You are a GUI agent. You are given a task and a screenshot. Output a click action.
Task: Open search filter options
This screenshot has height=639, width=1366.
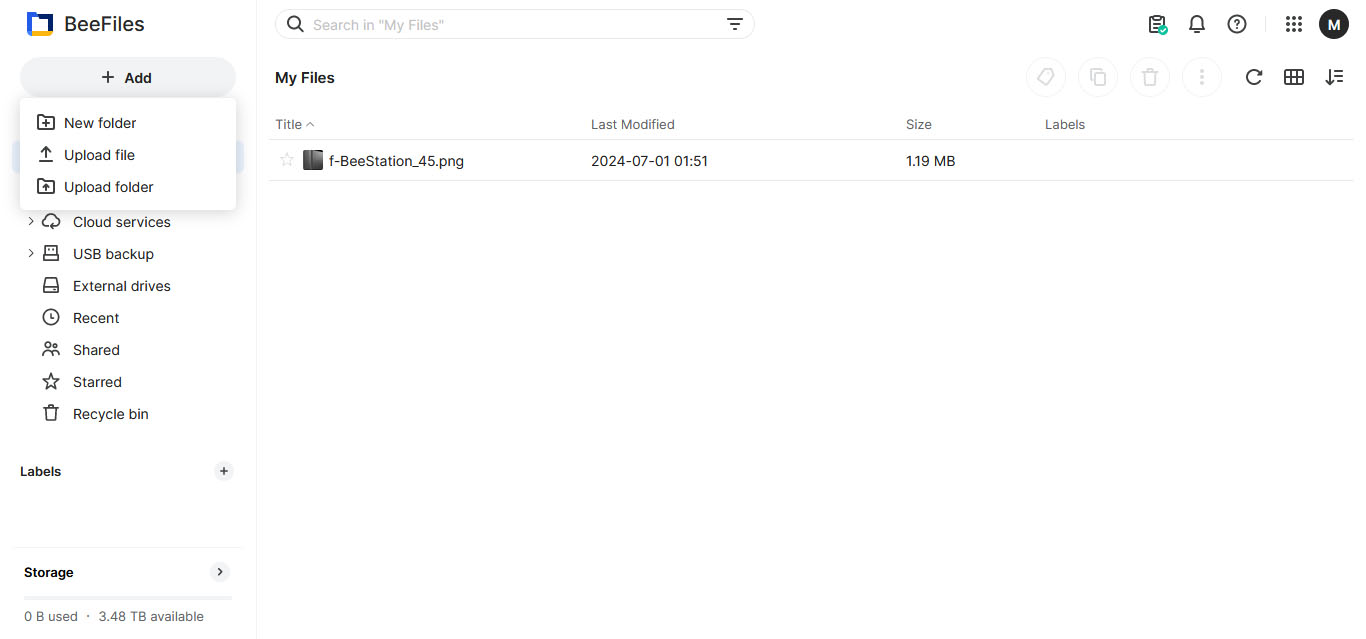pyautogui.click(x=735, y=25)
